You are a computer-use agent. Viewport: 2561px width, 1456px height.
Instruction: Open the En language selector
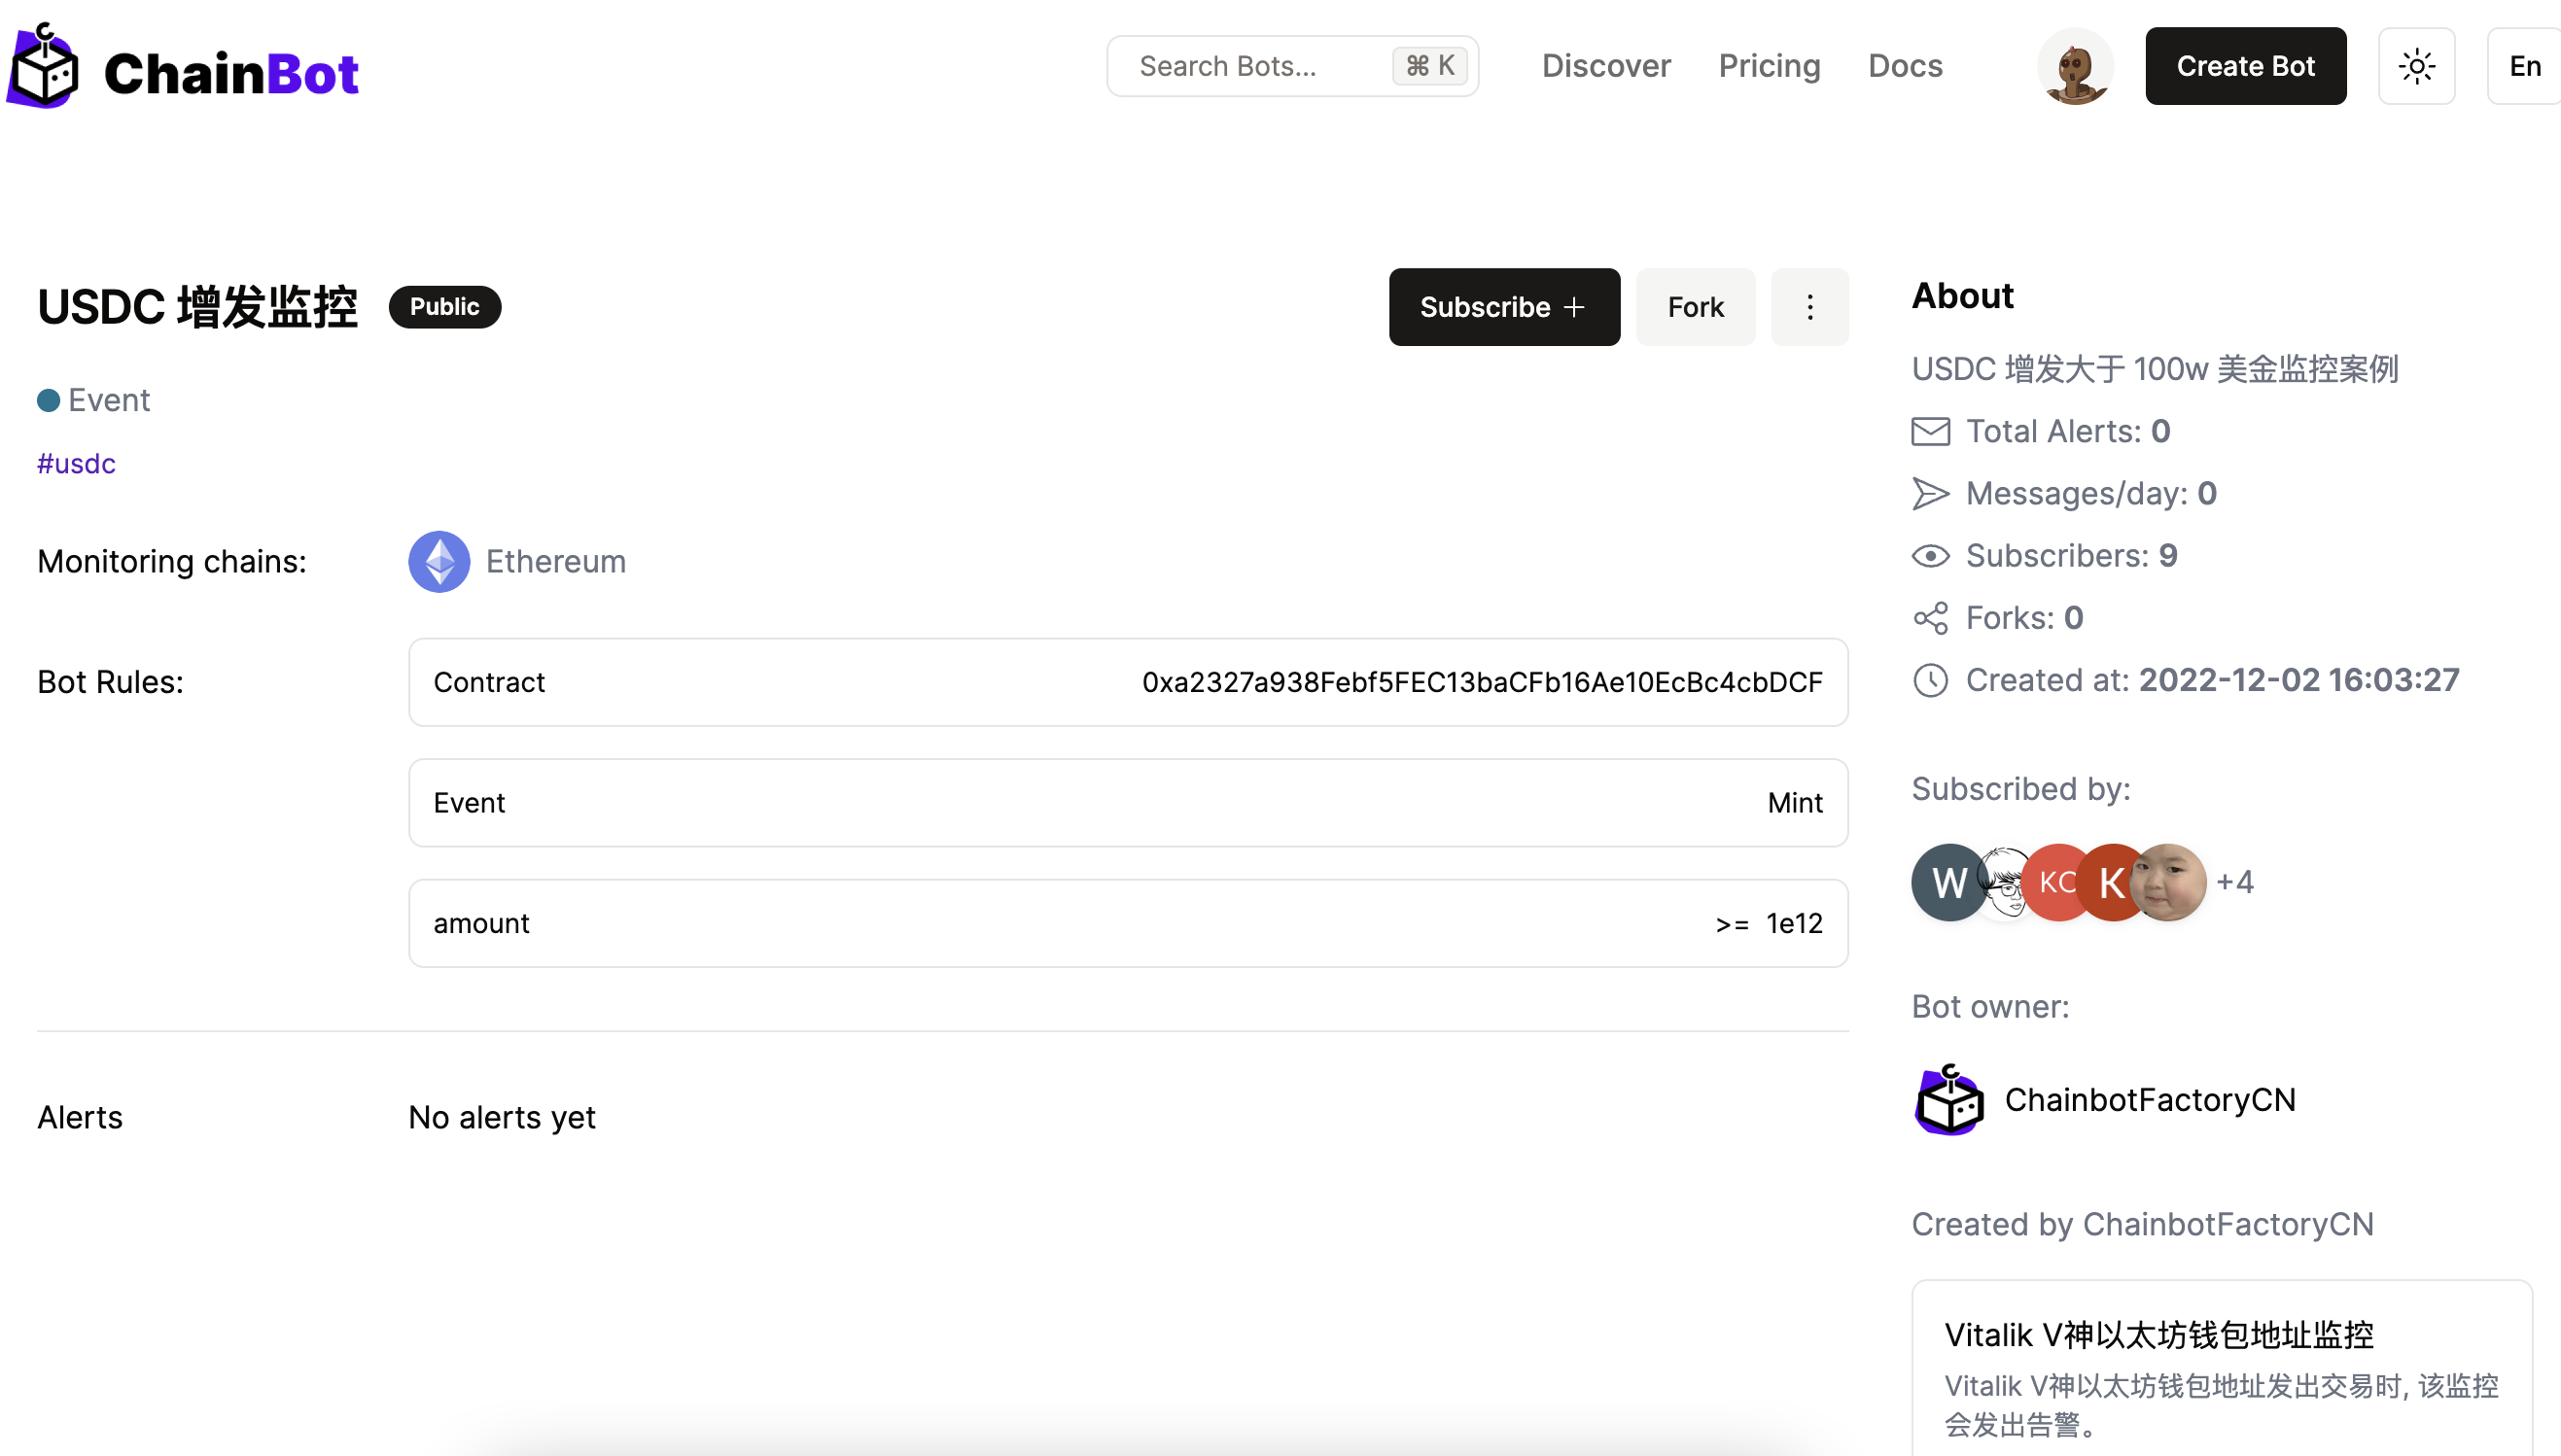click(2523, 66)
